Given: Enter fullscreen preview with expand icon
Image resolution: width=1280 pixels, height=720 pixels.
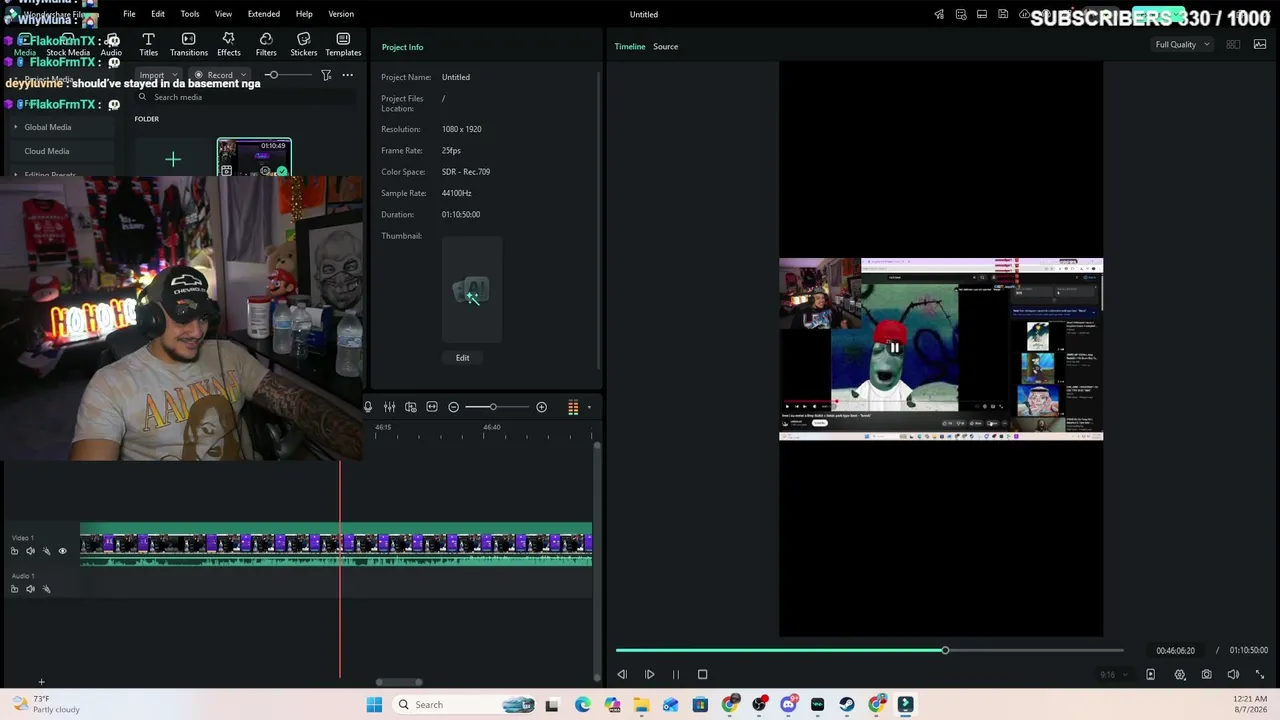Looking at the screenshot, I should (x=1260, y=675).
